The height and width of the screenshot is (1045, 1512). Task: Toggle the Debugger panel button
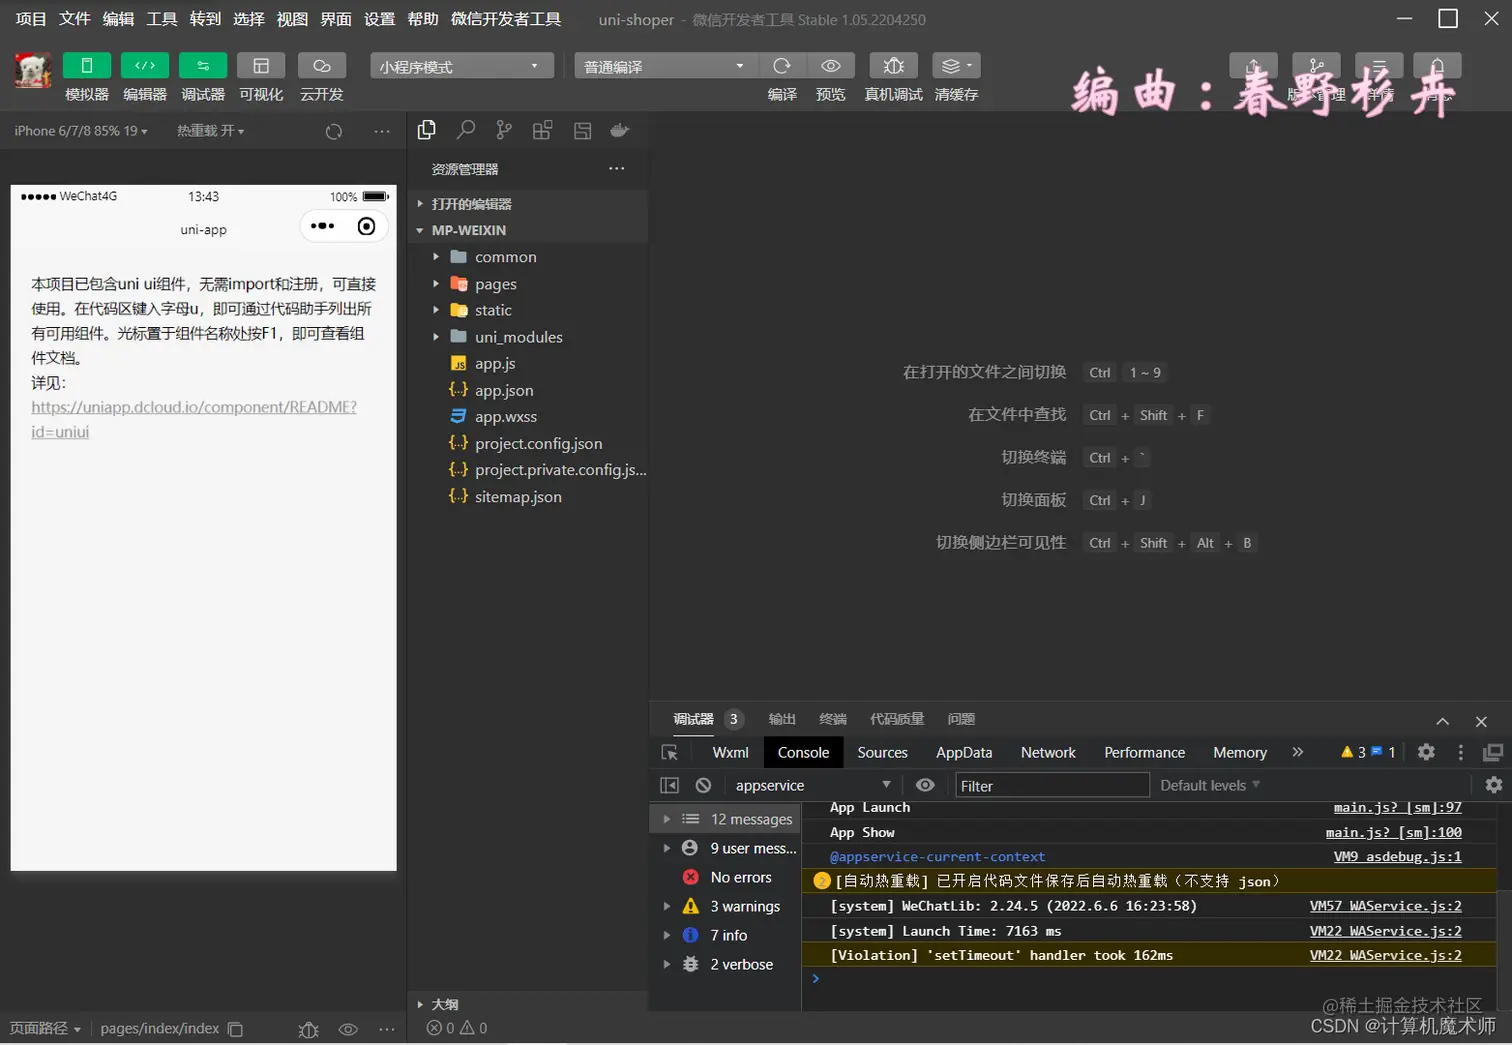pos(203,65)
